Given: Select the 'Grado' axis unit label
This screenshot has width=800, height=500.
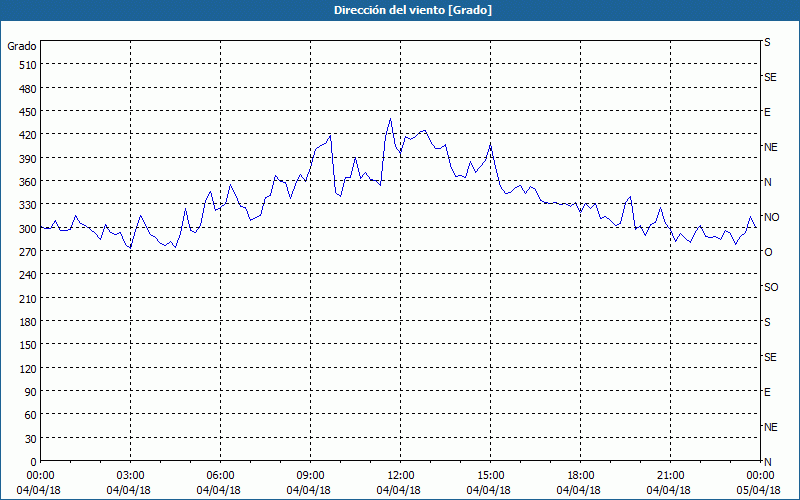Looking at the screenshot, I should 22,46.
